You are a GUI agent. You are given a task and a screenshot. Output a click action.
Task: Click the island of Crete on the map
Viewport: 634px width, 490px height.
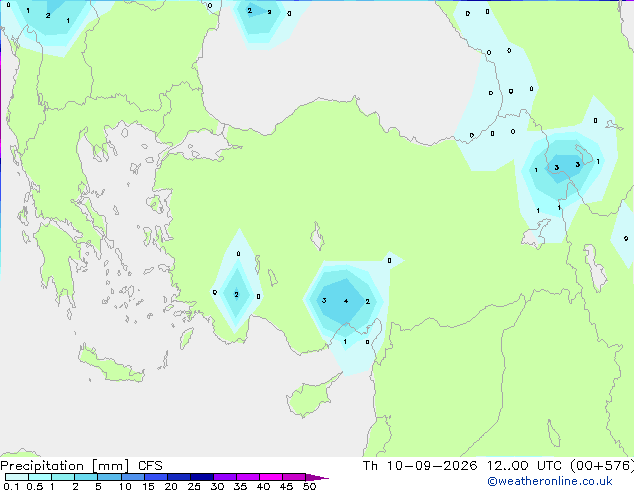pyautogui.click(x=111, y=364)
